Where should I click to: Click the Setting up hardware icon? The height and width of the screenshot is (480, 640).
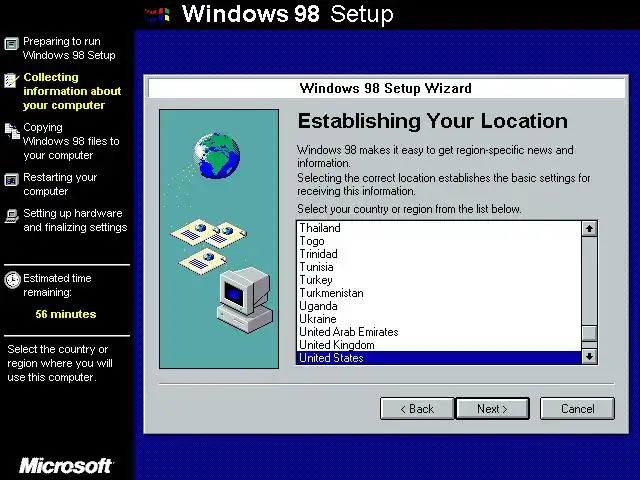click(11, 216)
